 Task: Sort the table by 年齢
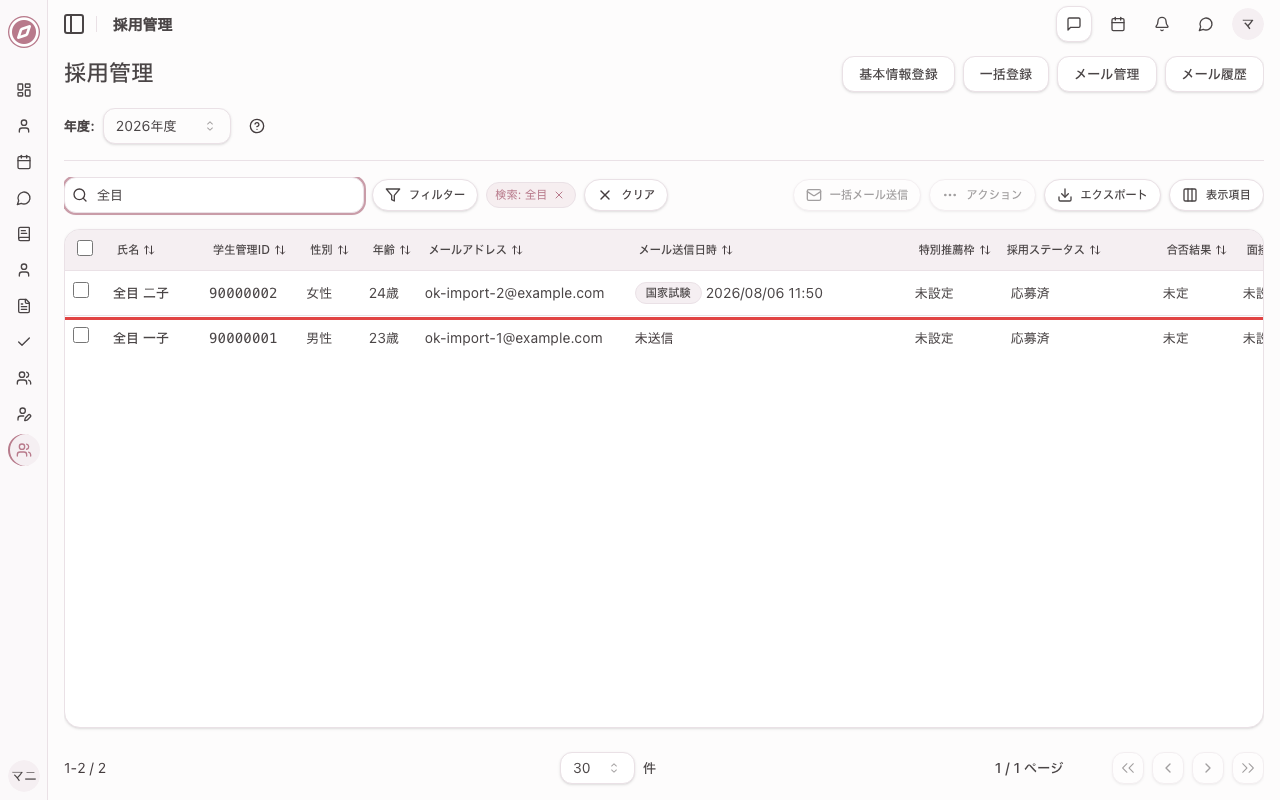pos(391,250)
